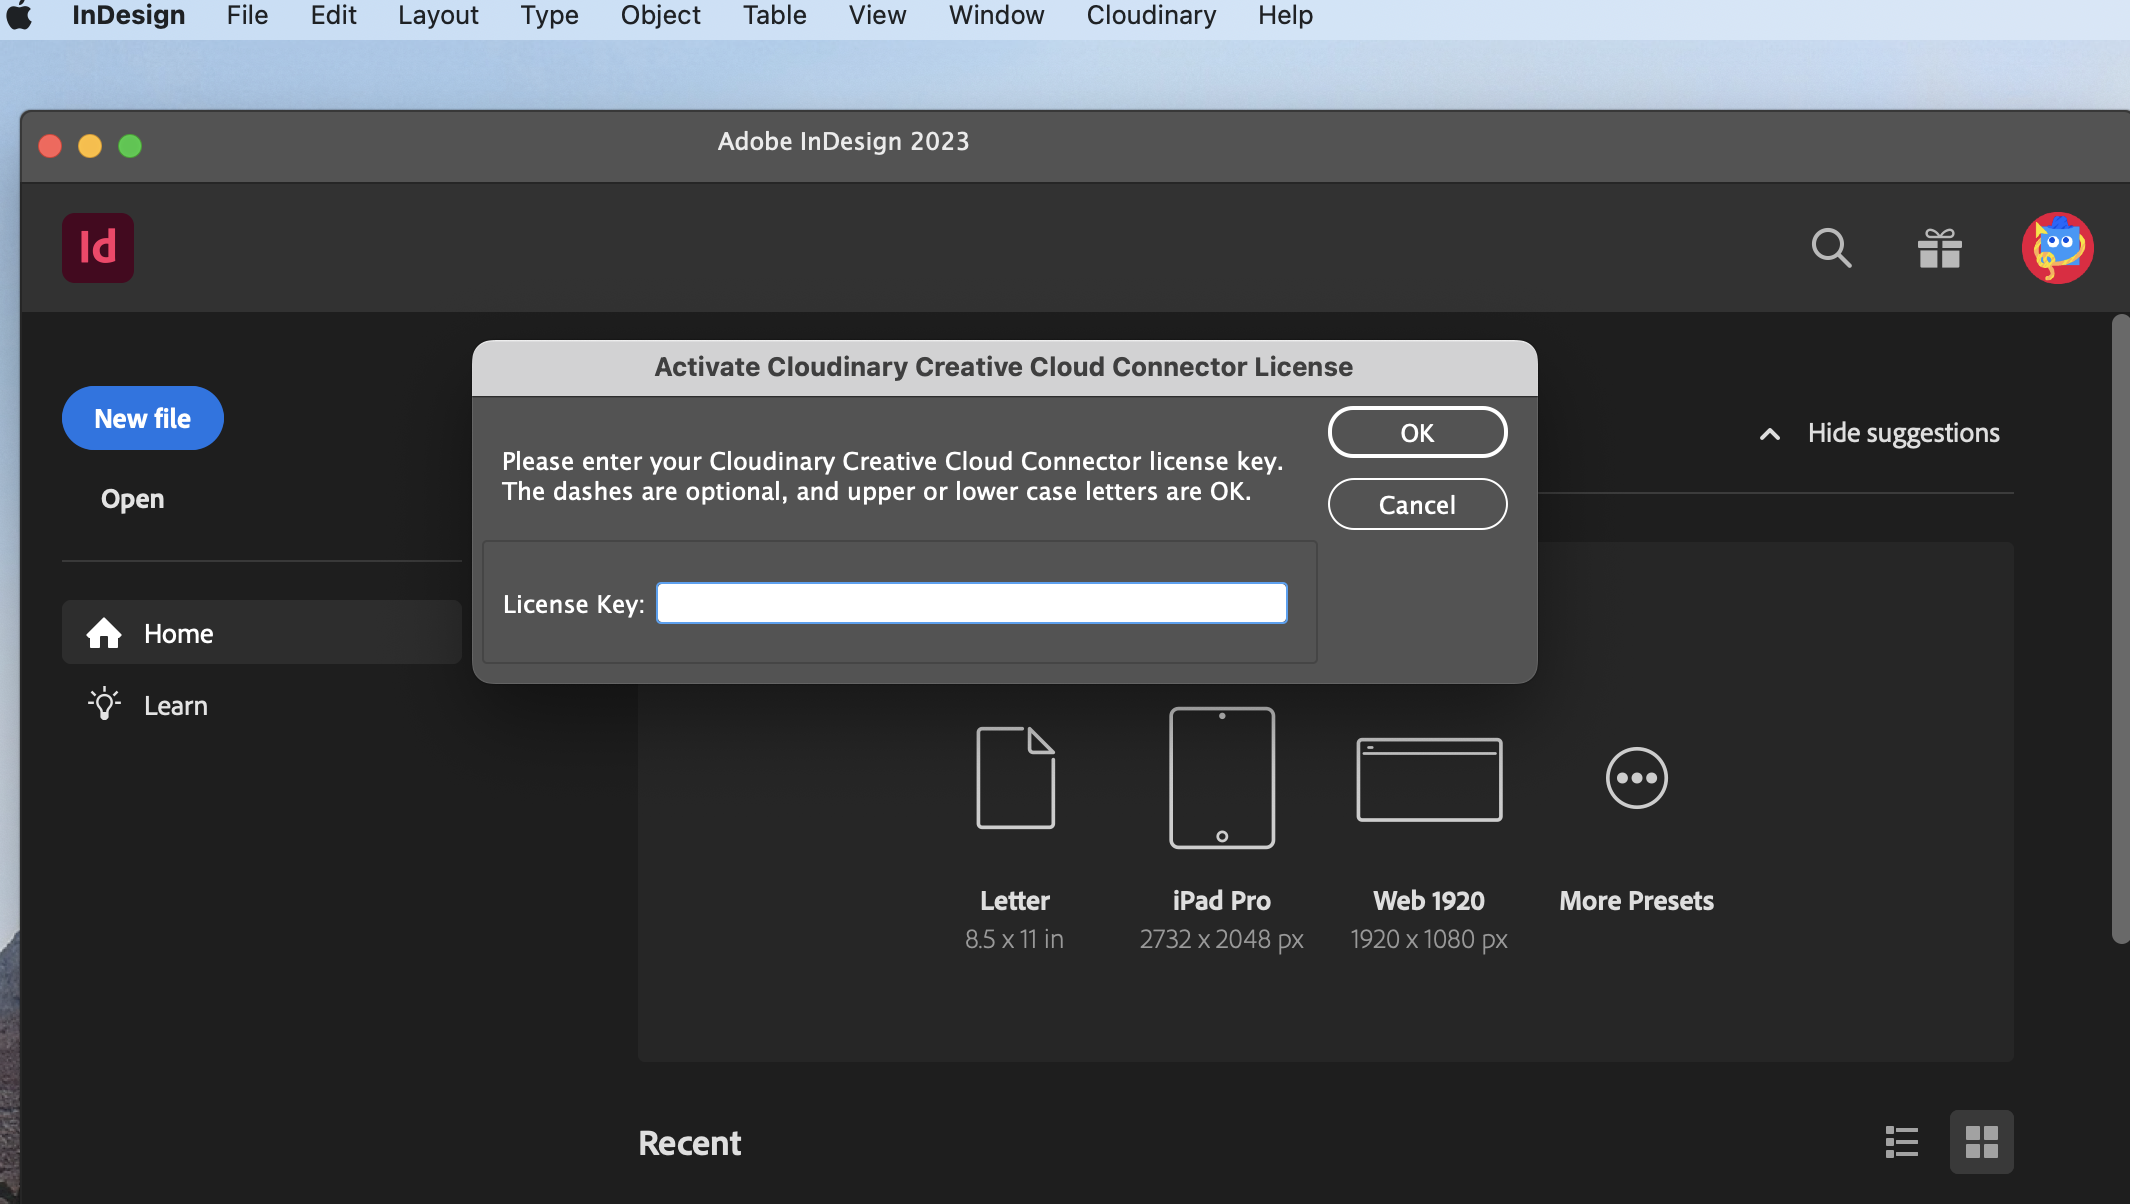Open the Object menu
The height and width of the screenshot is (1204, 2130).
[660, 16]
